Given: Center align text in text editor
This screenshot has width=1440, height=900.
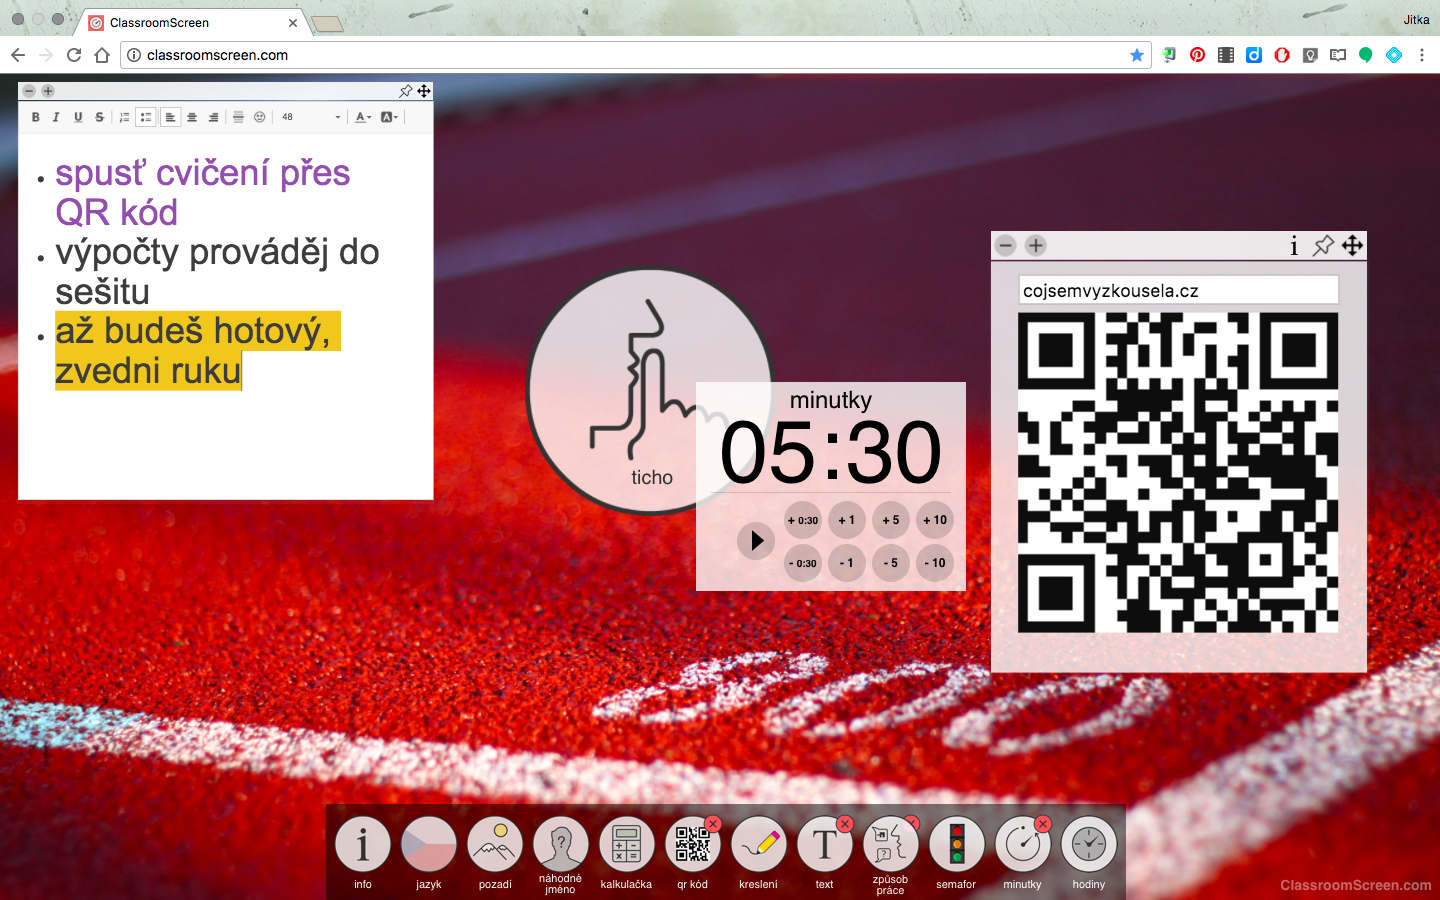Looking at the screenshot, I should (192, 117).
